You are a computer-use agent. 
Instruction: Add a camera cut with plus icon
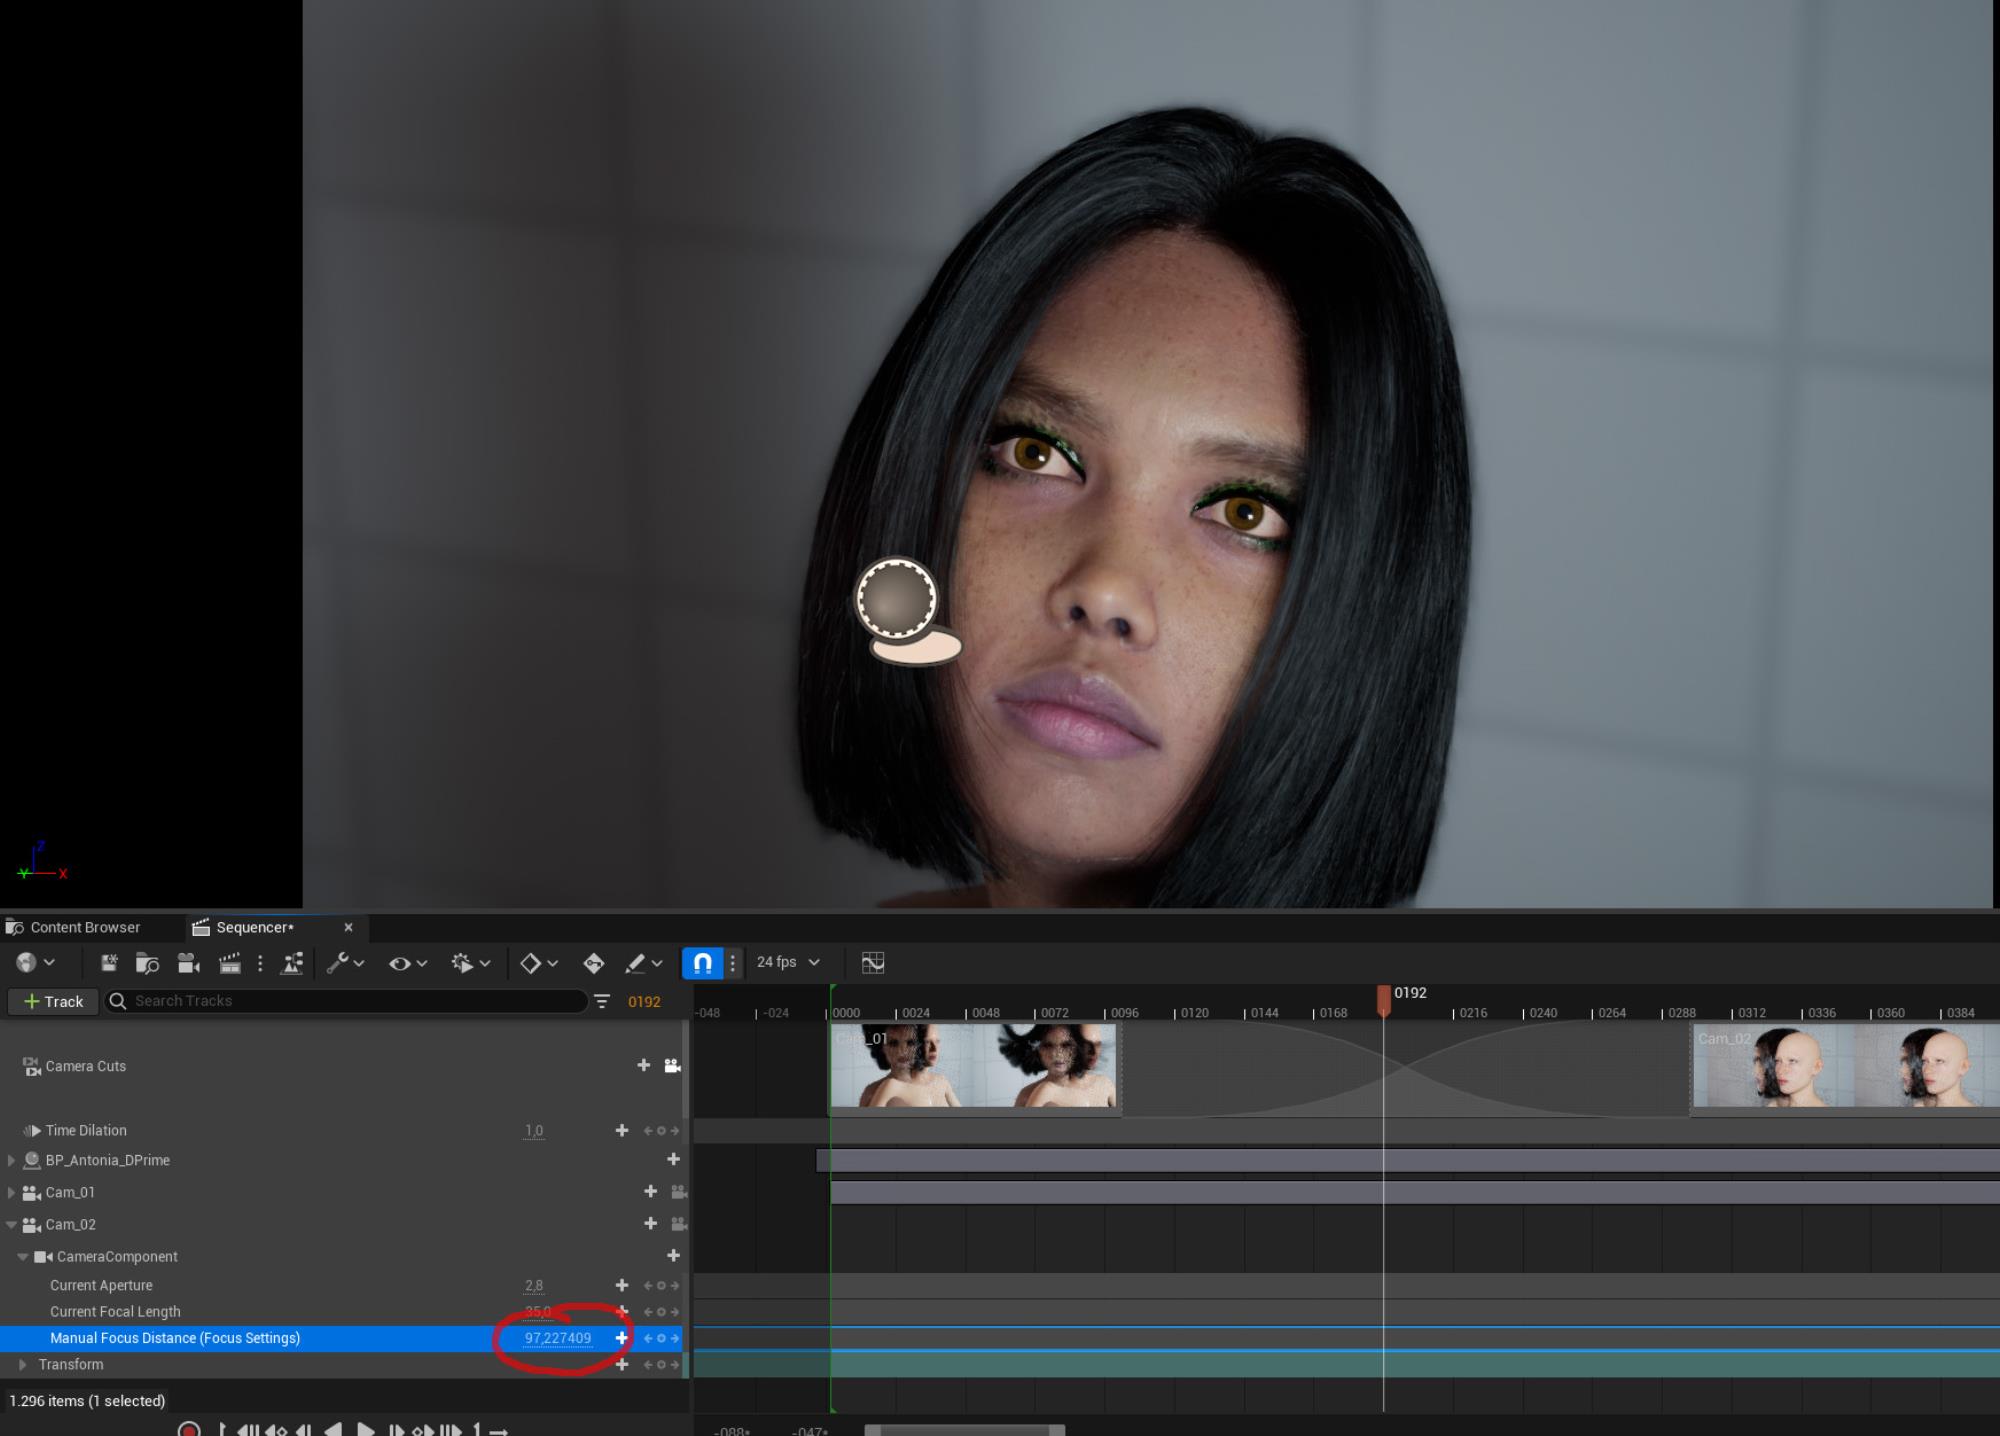pos(644,1065)
